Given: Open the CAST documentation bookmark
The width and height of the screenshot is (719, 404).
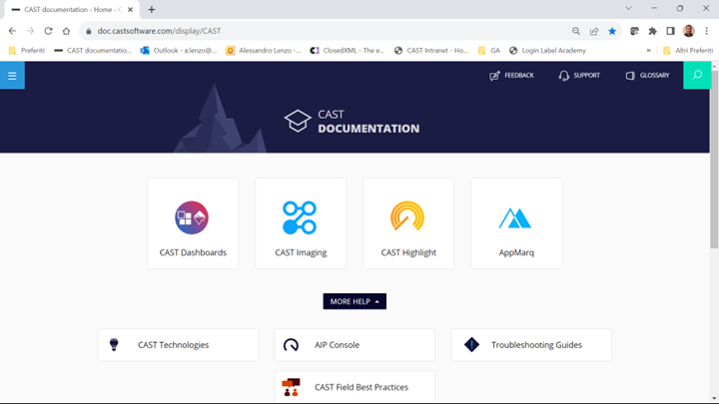Looking at the screenshot, I should click(x=93, y=50).
